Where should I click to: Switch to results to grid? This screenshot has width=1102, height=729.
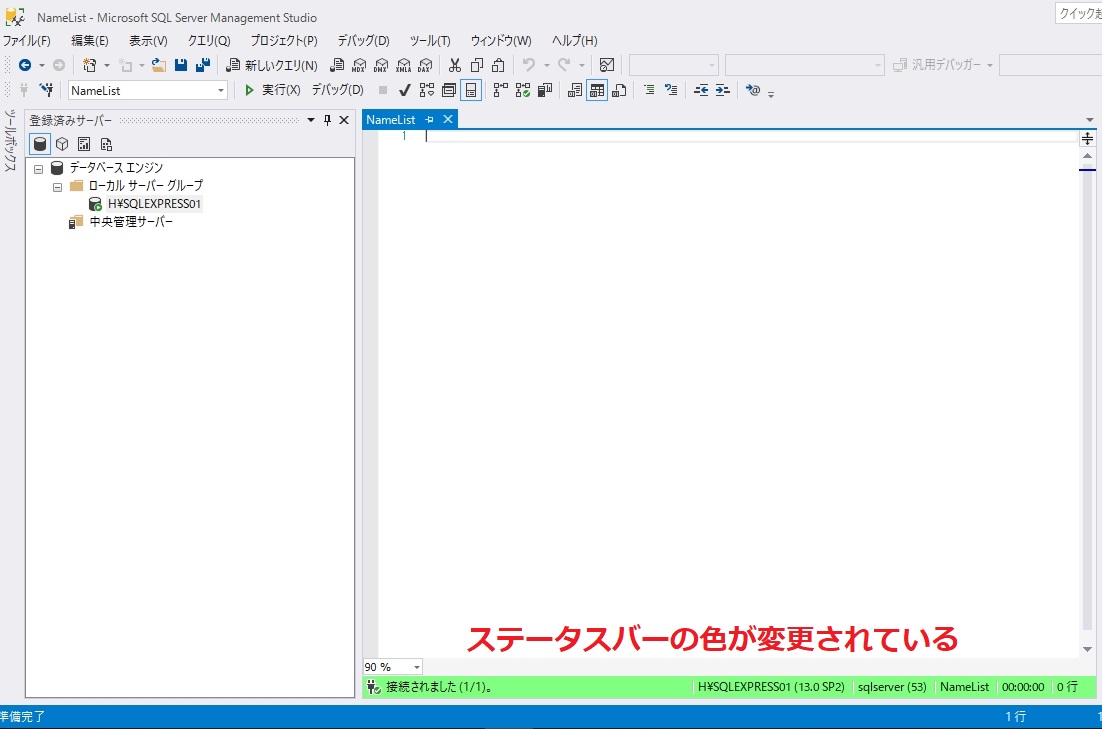(597, 90)
